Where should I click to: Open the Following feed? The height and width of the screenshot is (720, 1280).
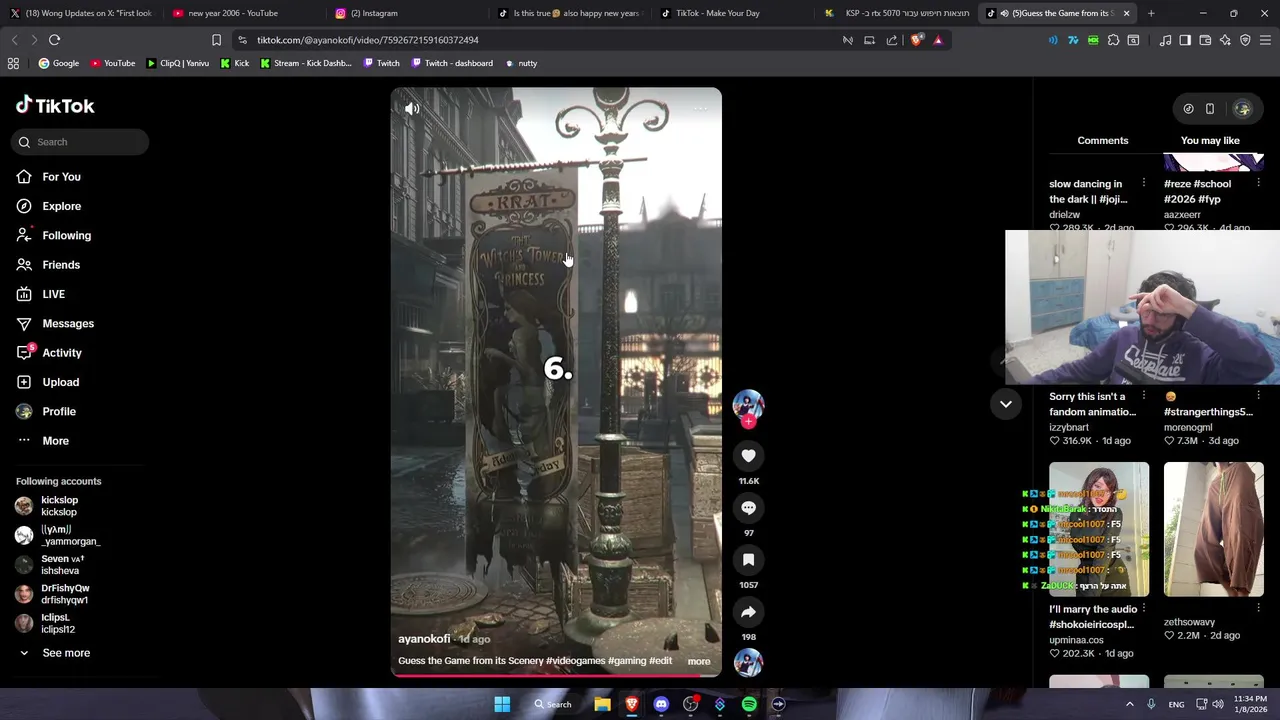(66, 235)
